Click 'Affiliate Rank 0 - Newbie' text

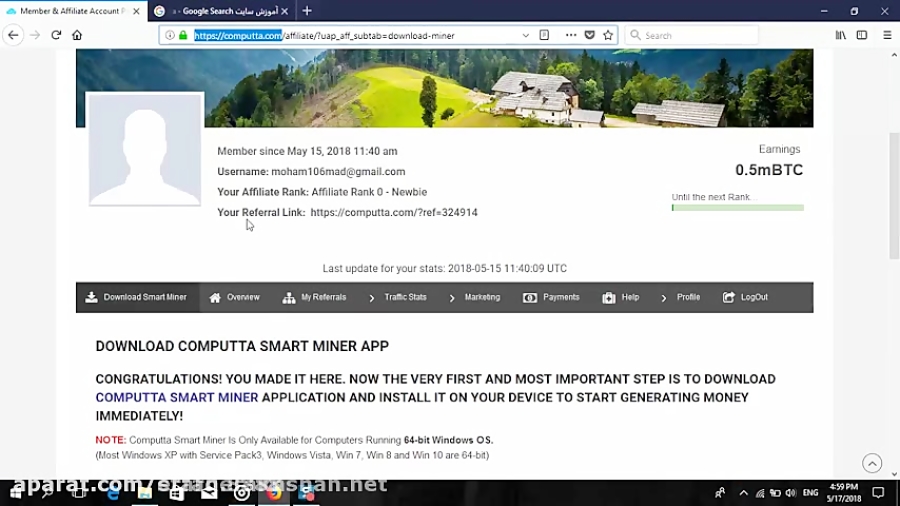[x=369, y=192]
